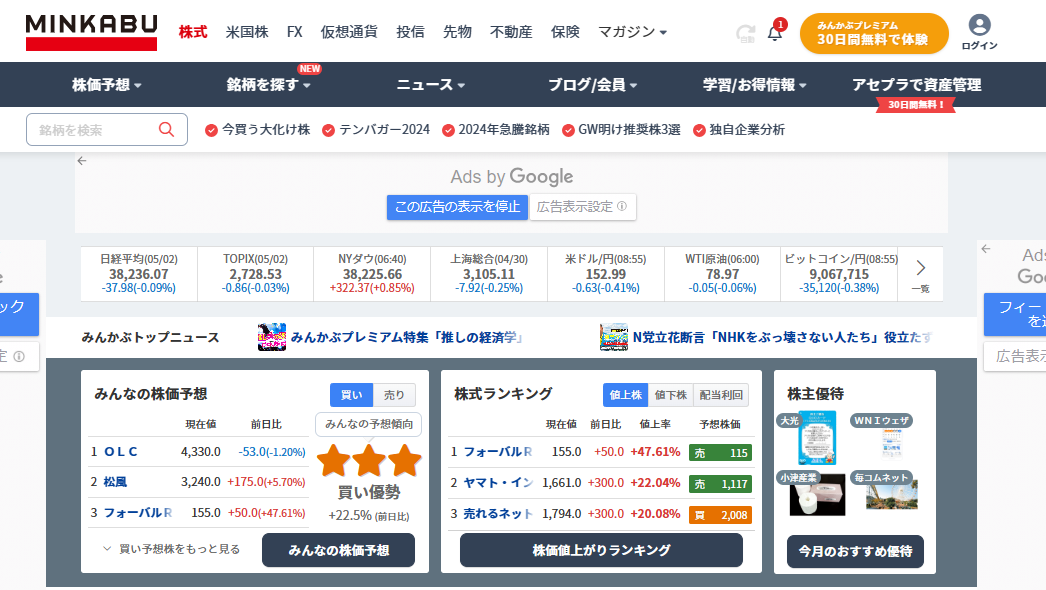Open the 不動産 top tab

pyautogui.click(x=511, y=32)
